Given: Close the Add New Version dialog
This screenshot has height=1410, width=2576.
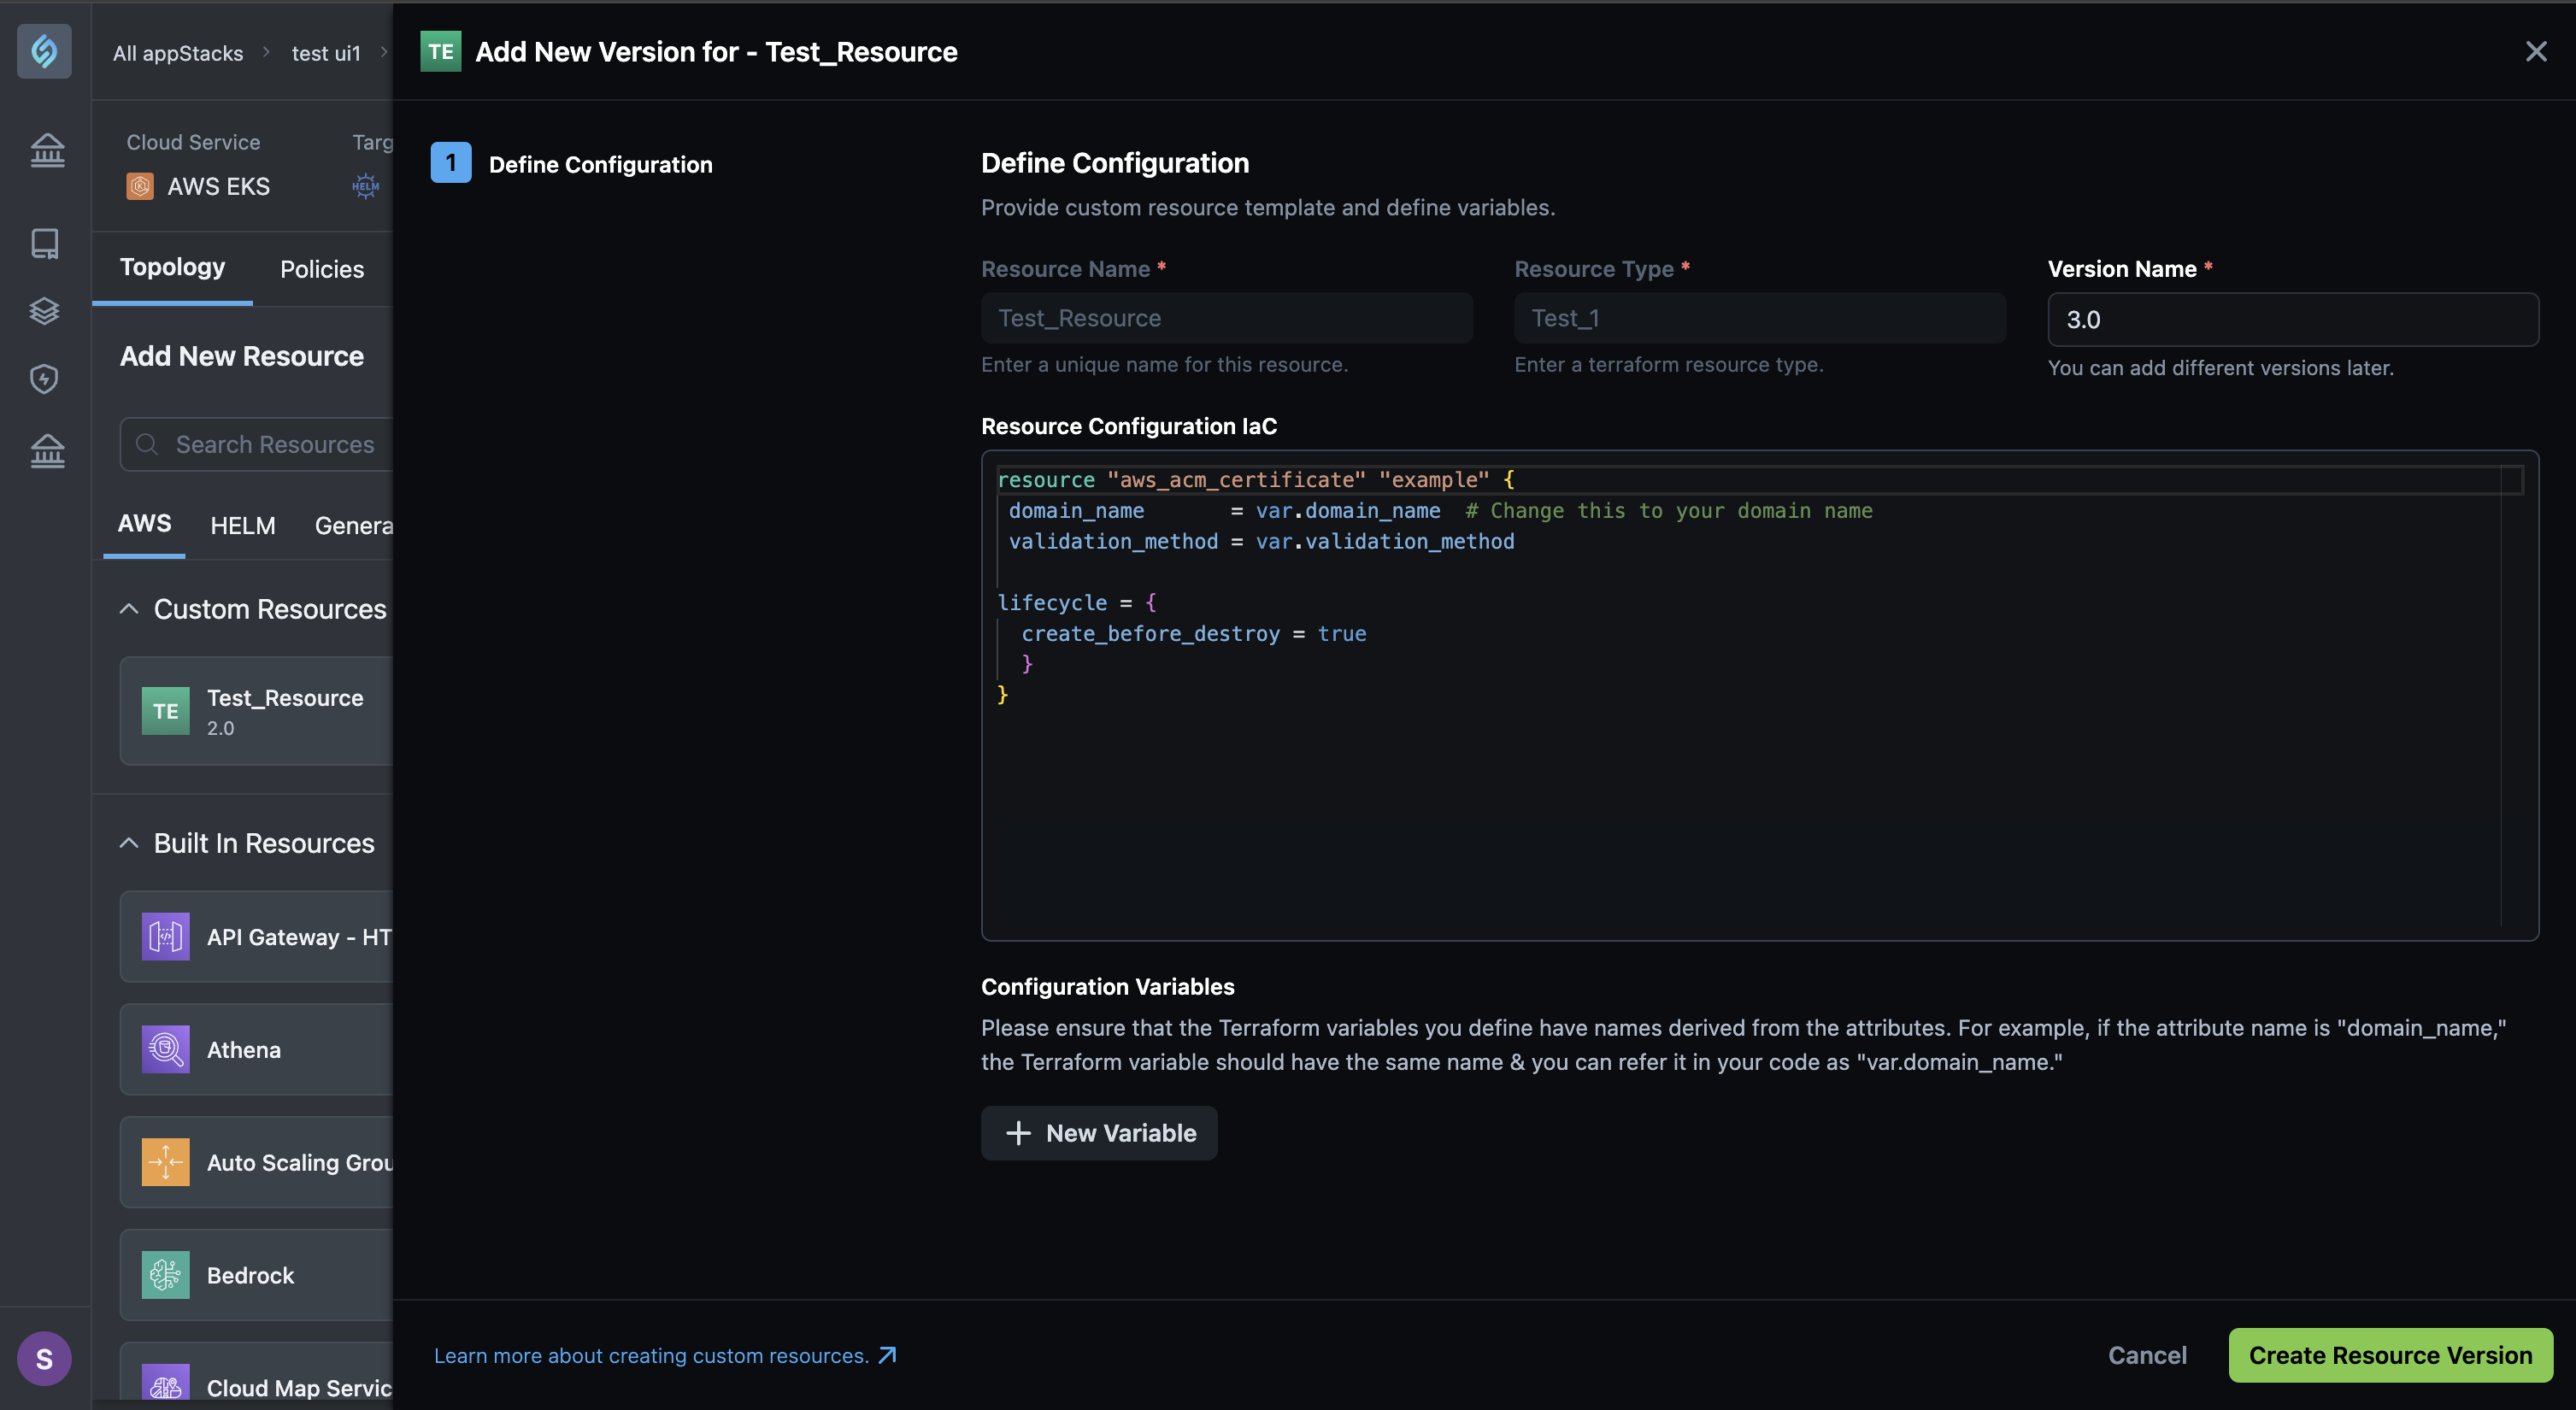Looking at the screenshot, I should click(2535, 51).
